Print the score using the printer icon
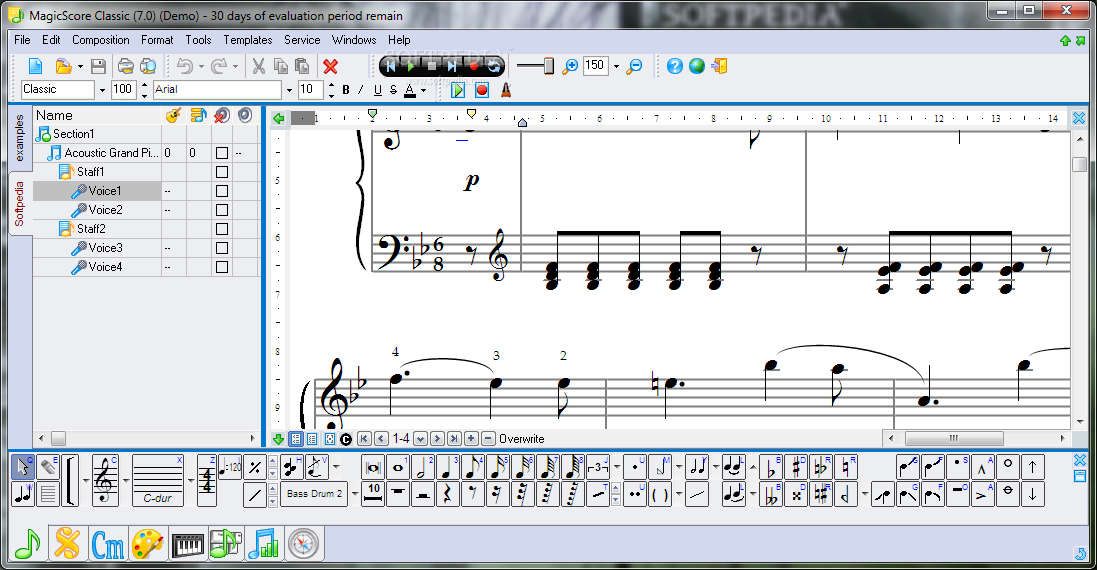This screenshot has width=1097, height=570. pos(125,66)
